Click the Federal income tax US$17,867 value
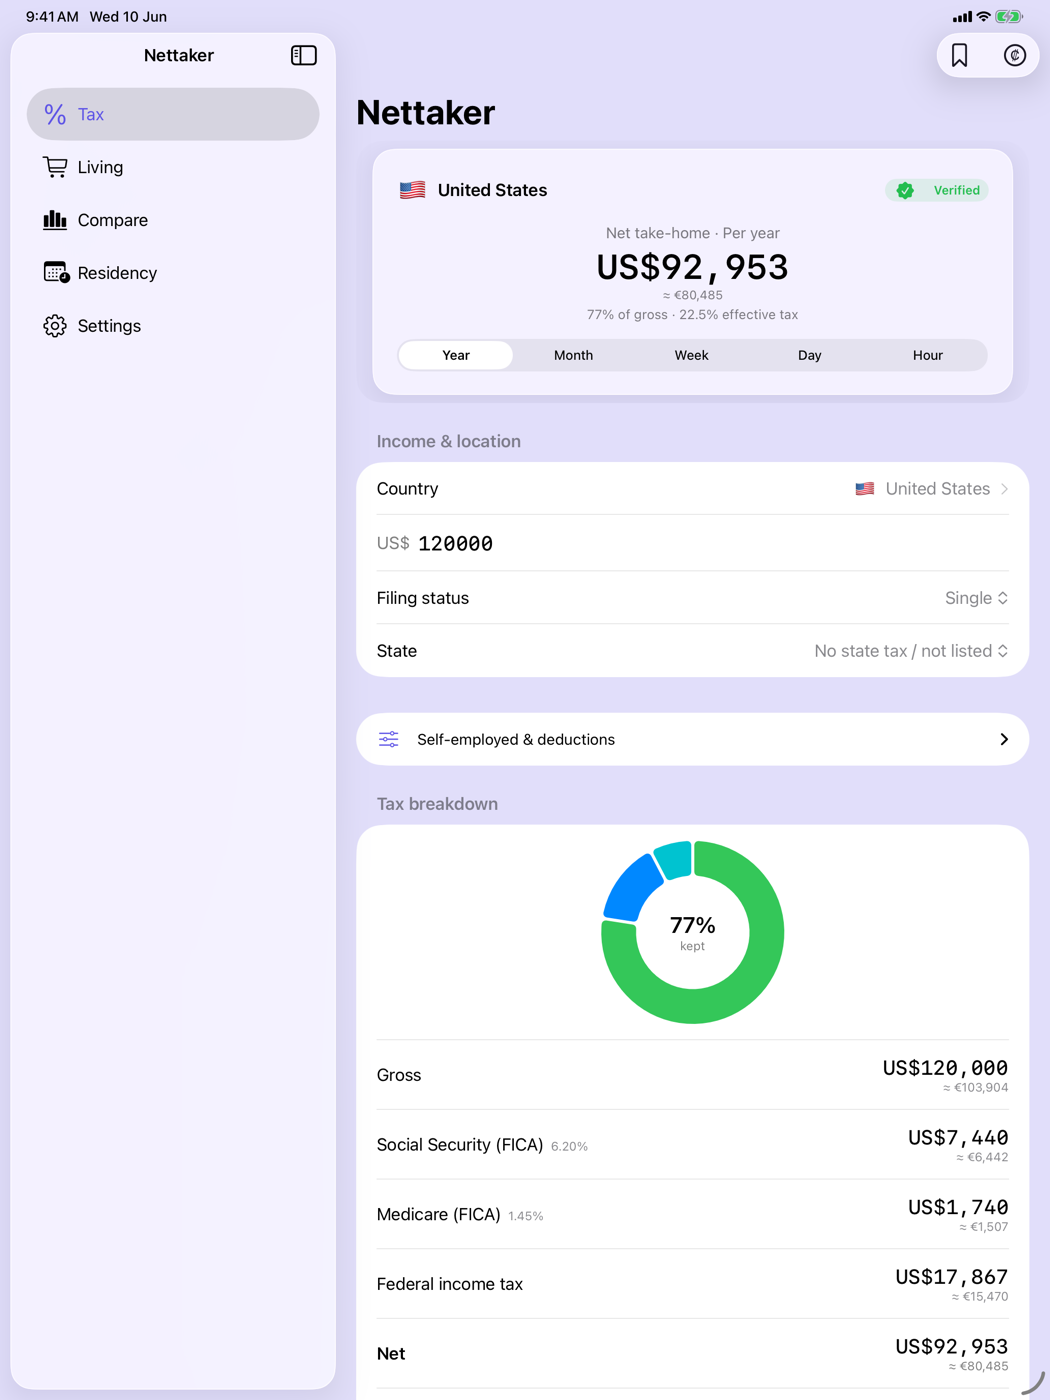 [x=951, y=1277]
